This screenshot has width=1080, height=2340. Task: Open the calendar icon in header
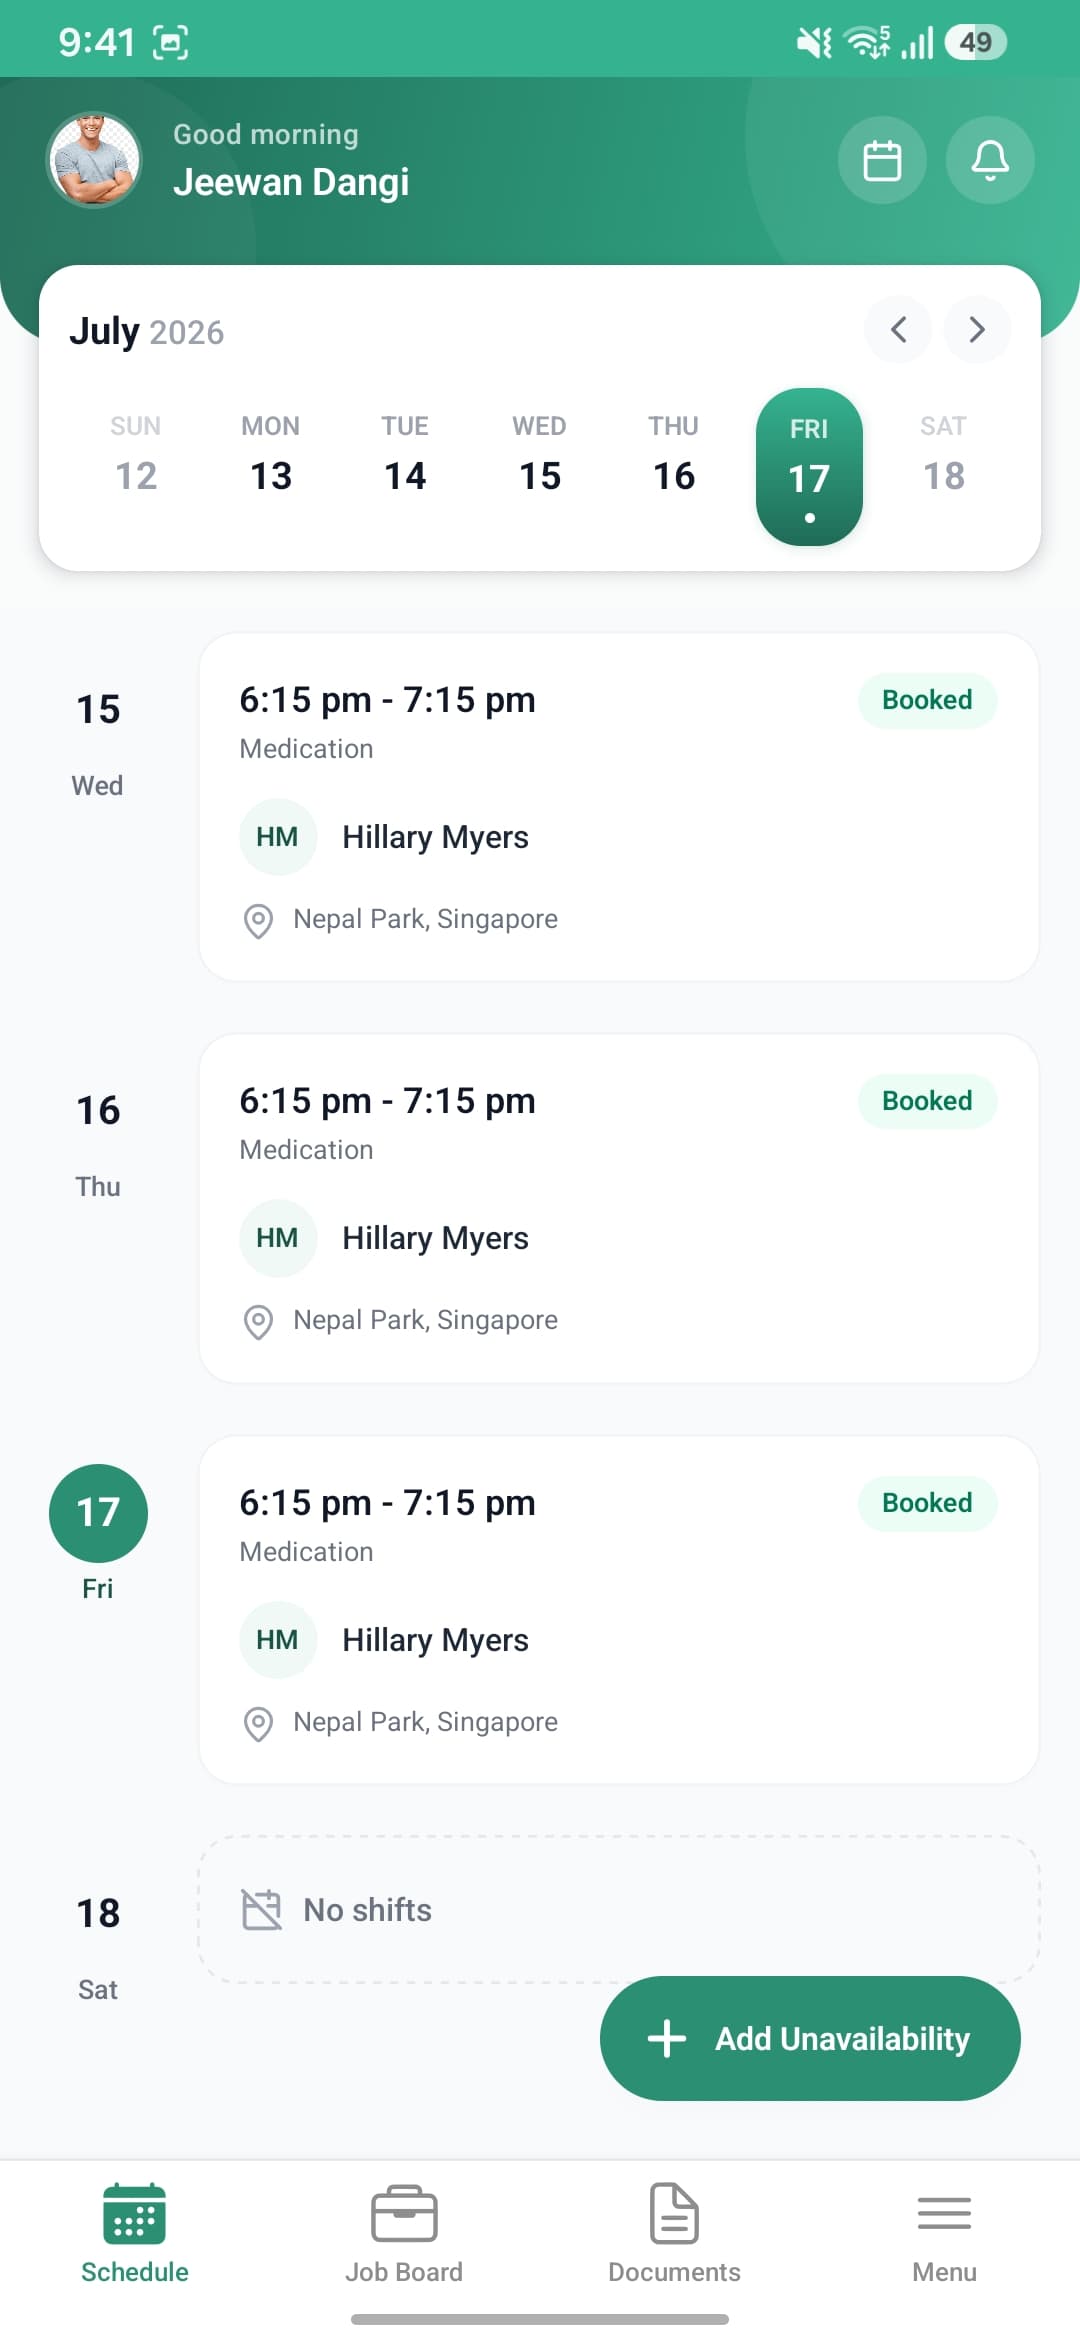(x=882, y=160)
